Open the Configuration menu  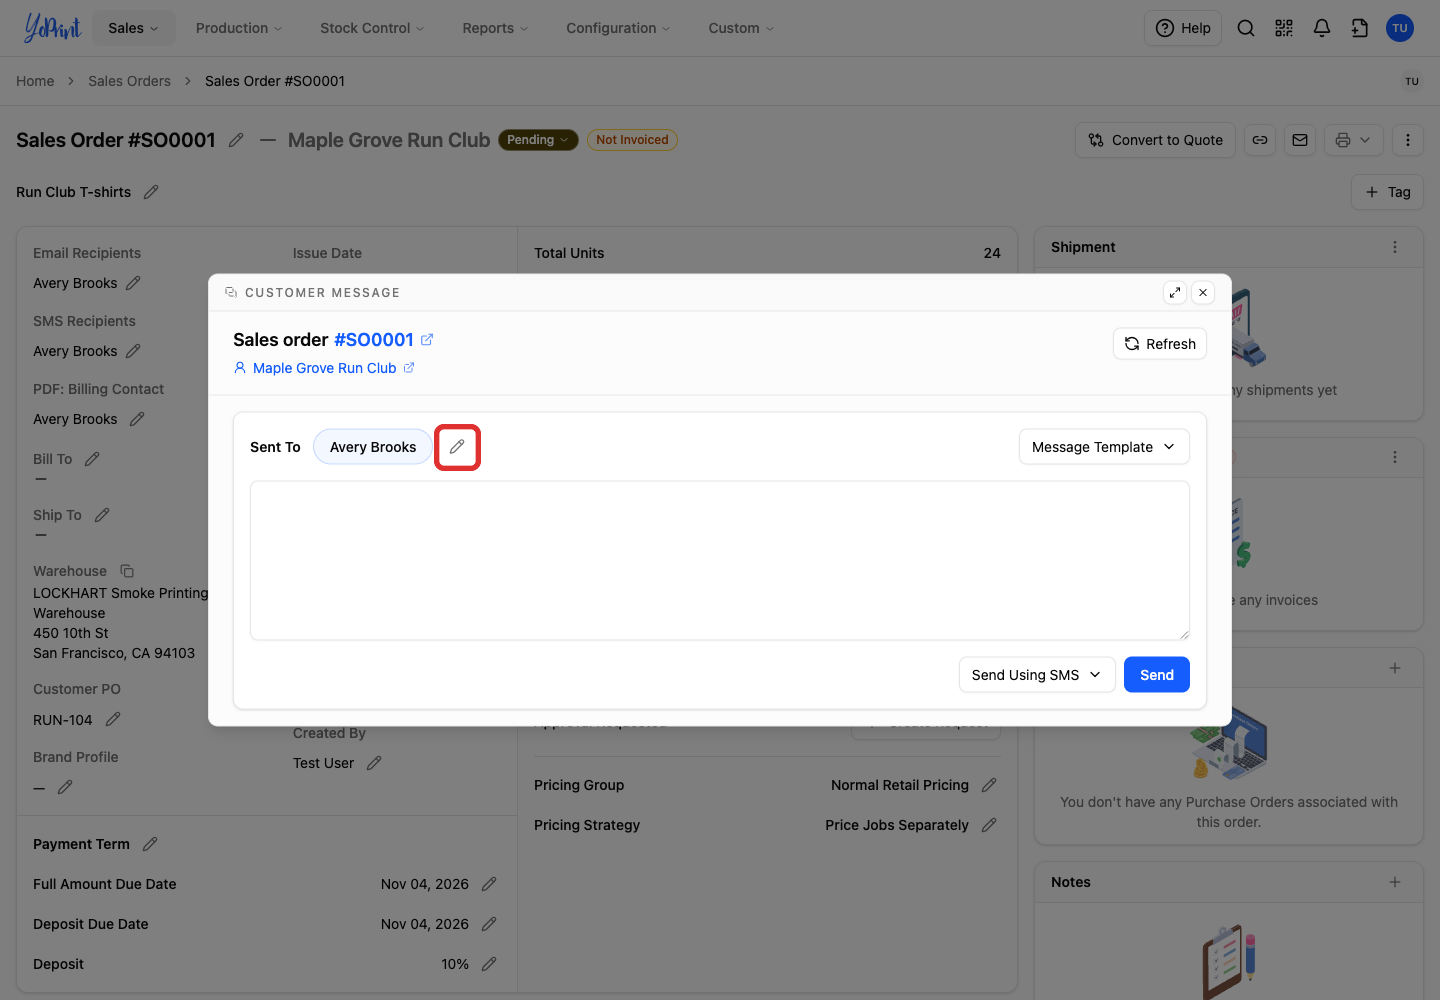tap(618, 28)
